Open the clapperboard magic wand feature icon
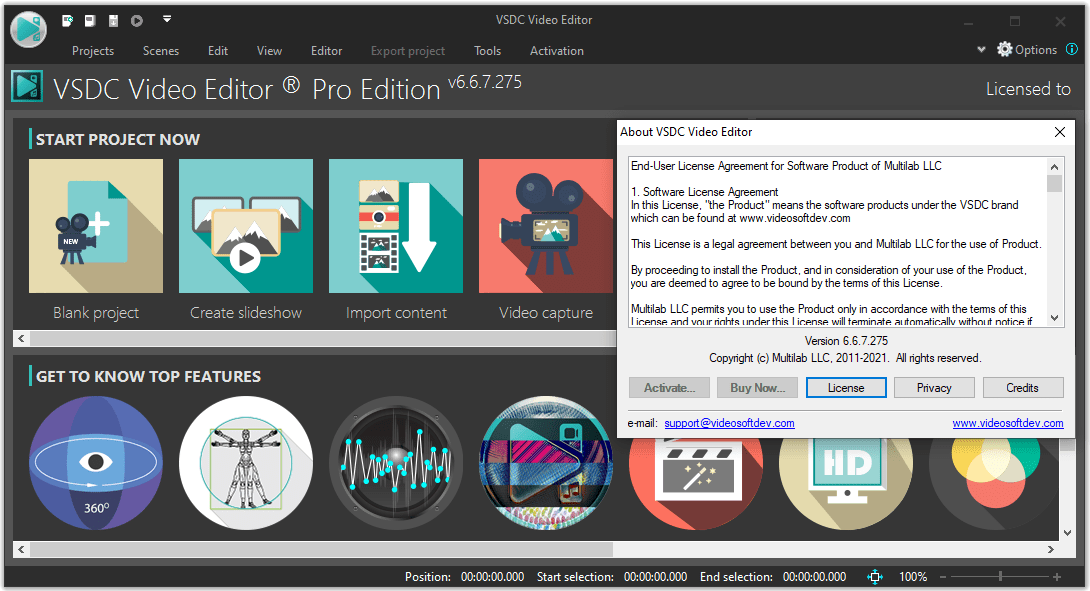 696,484
